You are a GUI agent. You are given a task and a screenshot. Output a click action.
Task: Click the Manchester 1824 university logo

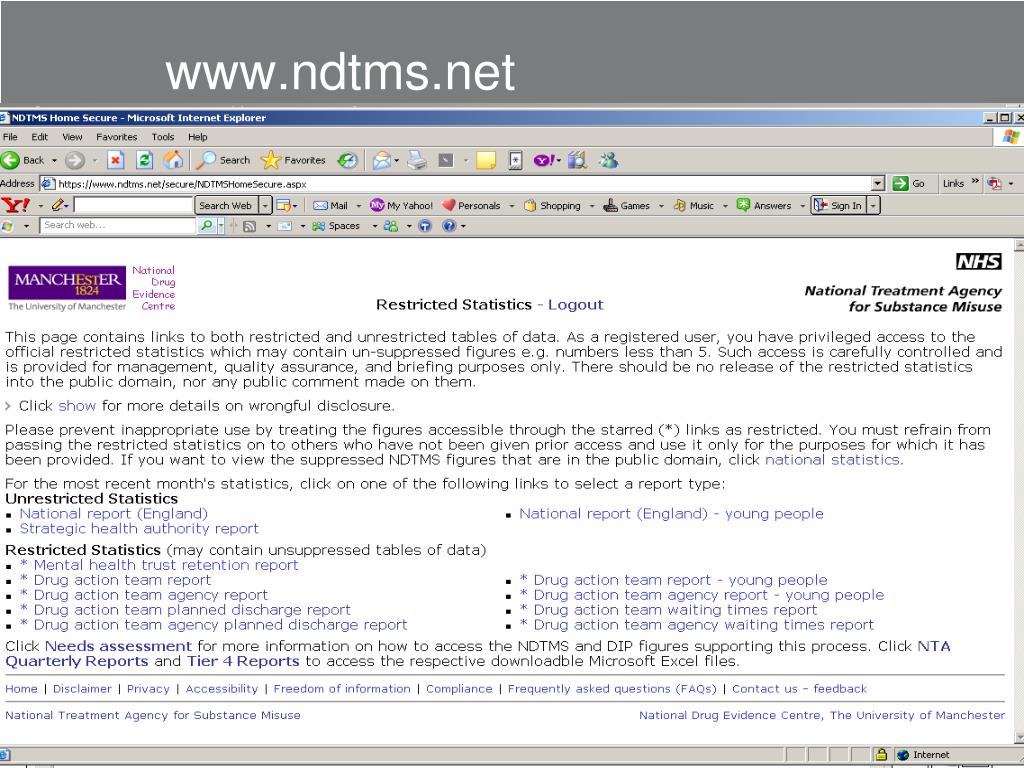coord(67,283)
